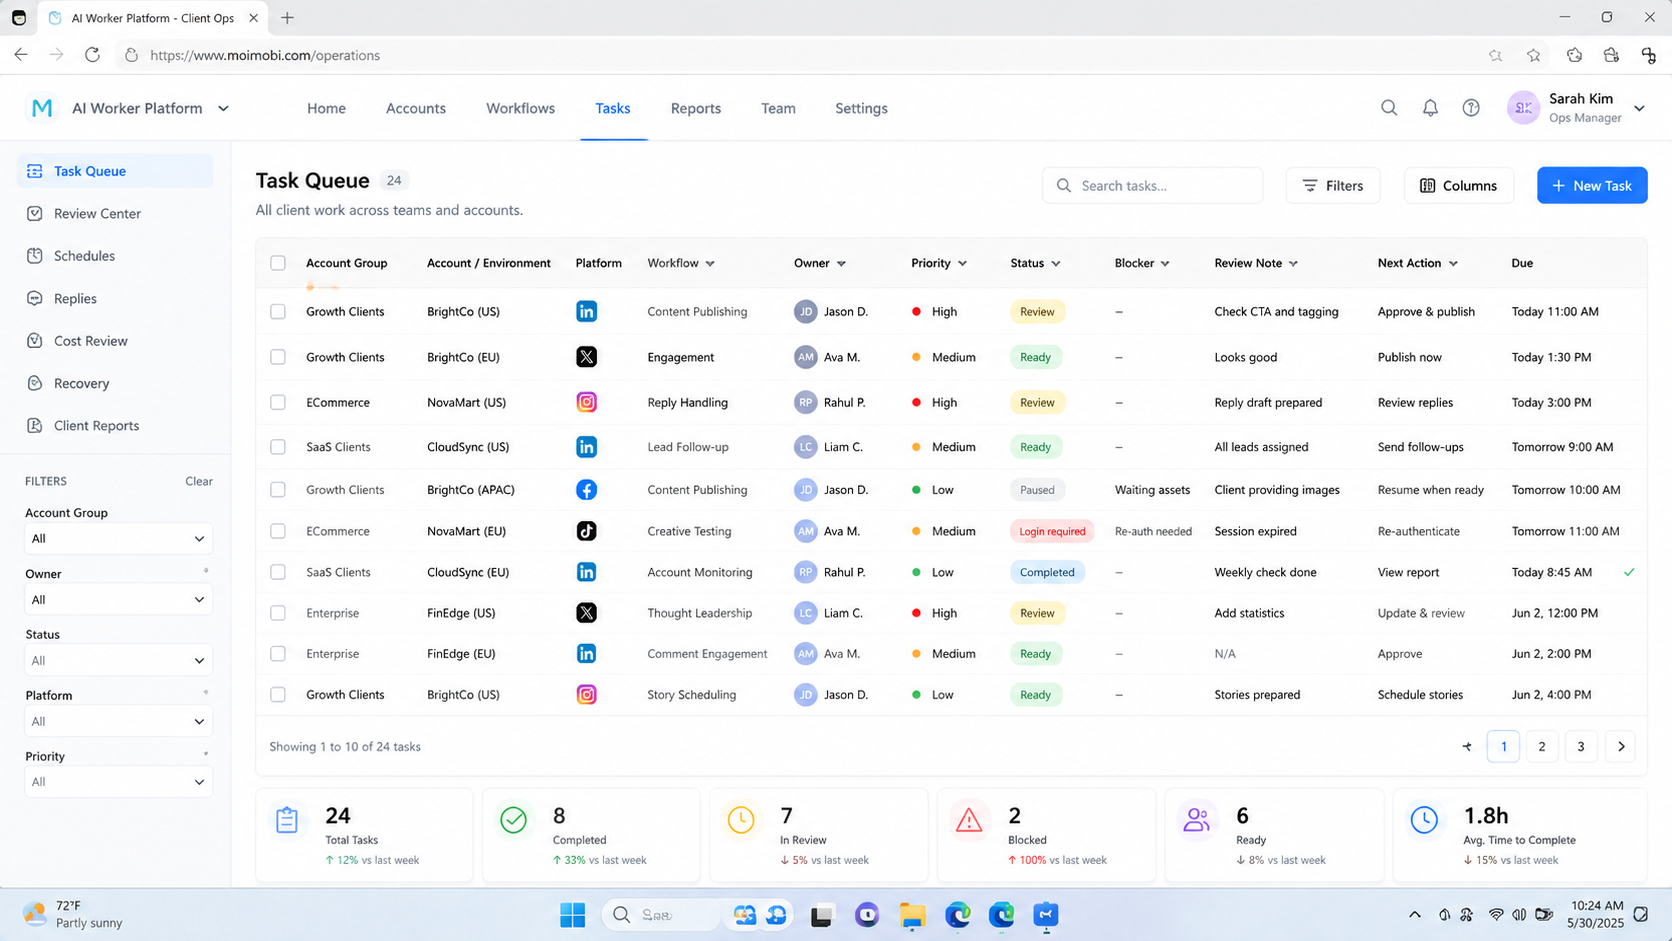Clear all sidebar filters
Viewport: 1672px width, 941px height.
[198, 481]
